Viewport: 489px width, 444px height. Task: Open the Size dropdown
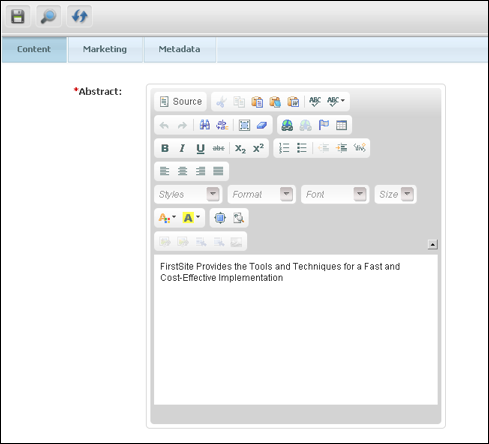(x=395, y=194)
